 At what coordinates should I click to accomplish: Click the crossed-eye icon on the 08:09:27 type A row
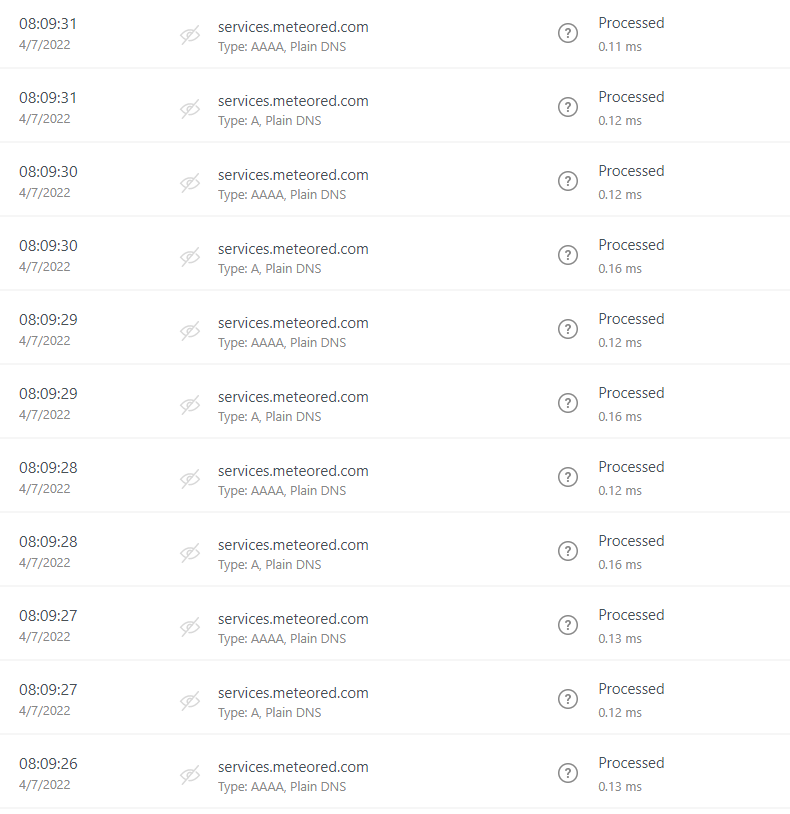click(190, 701)
